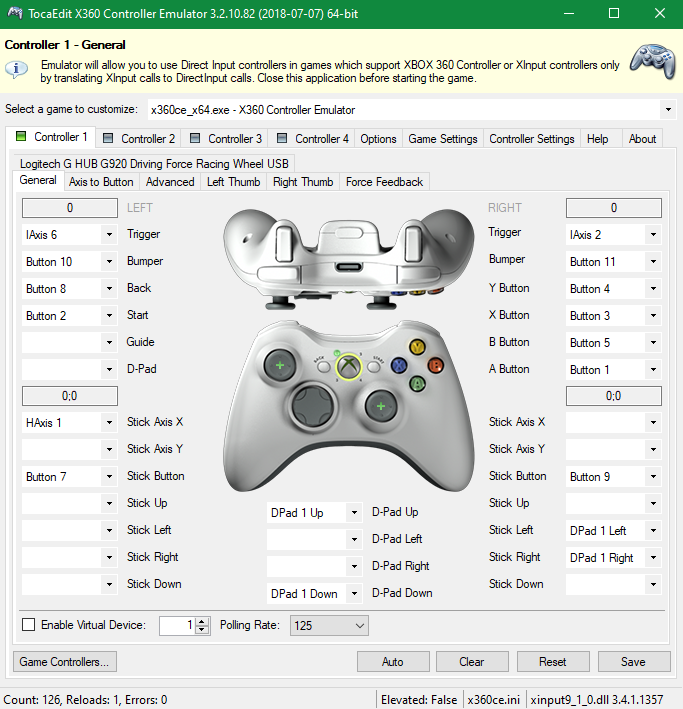Click the Back button on controller image
Image resolution: width=683 pixels, height=709 pixels.
click(323, 365)
